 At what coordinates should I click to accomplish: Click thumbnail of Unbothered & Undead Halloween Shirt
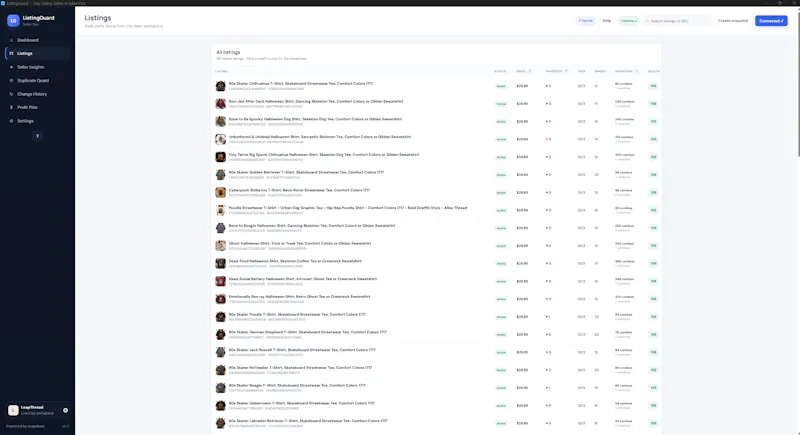220,139
